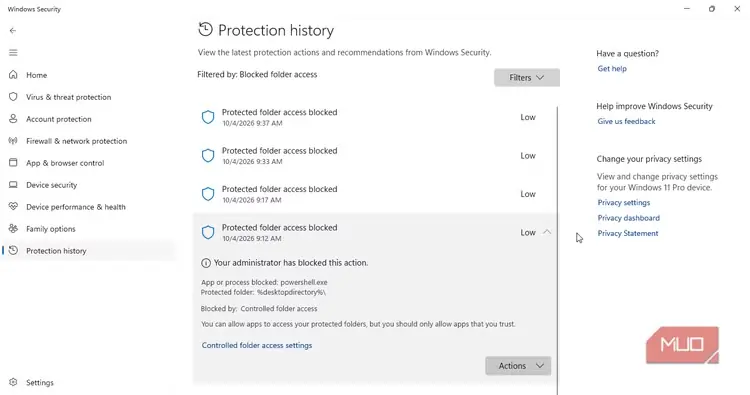Select Protection history in sidebar
This screenshot has width=750, height=395.
tap(56, 251)
